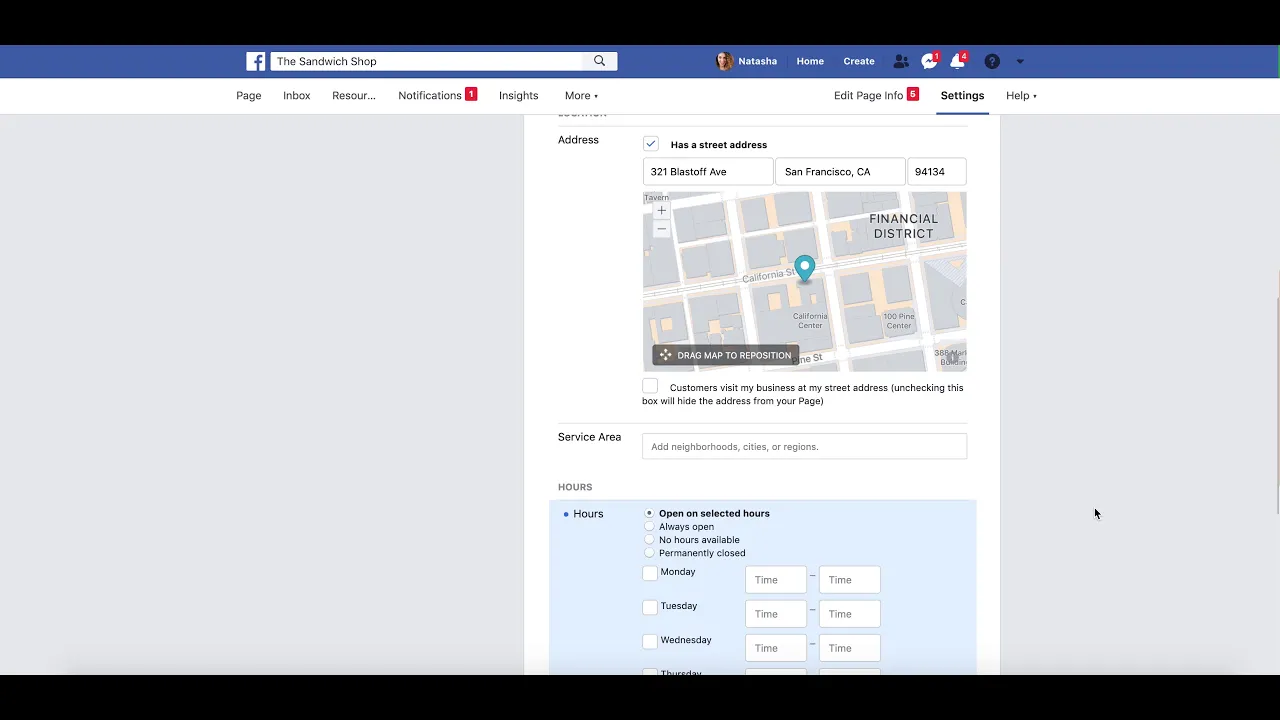Viewport: 1280px width, 720px height.
Task: Click the Facebook logo icon
Action: pos(256,61)
